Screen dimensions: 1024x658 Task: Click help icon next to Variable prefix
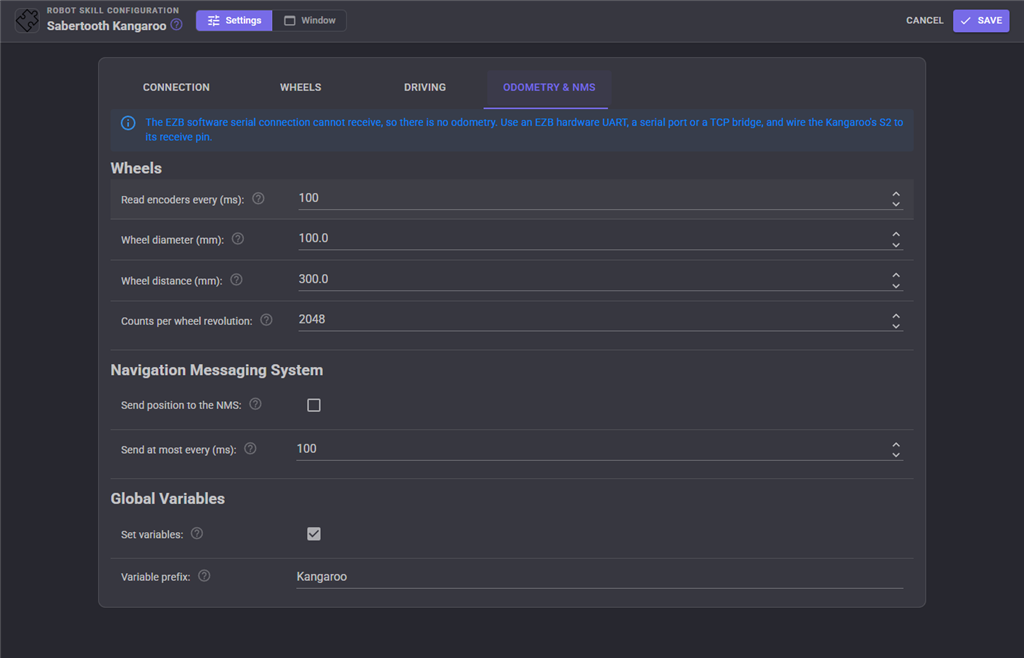pyautogui.click(x=204, y=576)
